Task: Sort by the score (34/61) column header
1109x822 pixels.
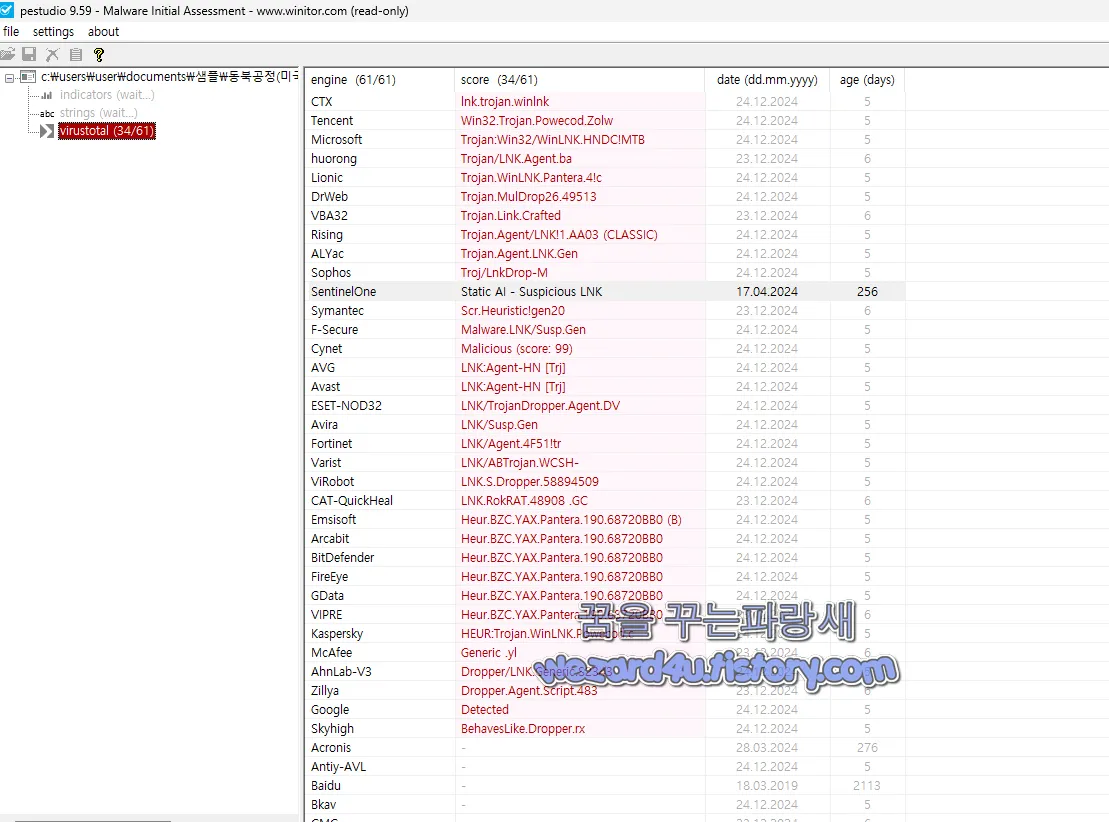Action: [579, 80]
